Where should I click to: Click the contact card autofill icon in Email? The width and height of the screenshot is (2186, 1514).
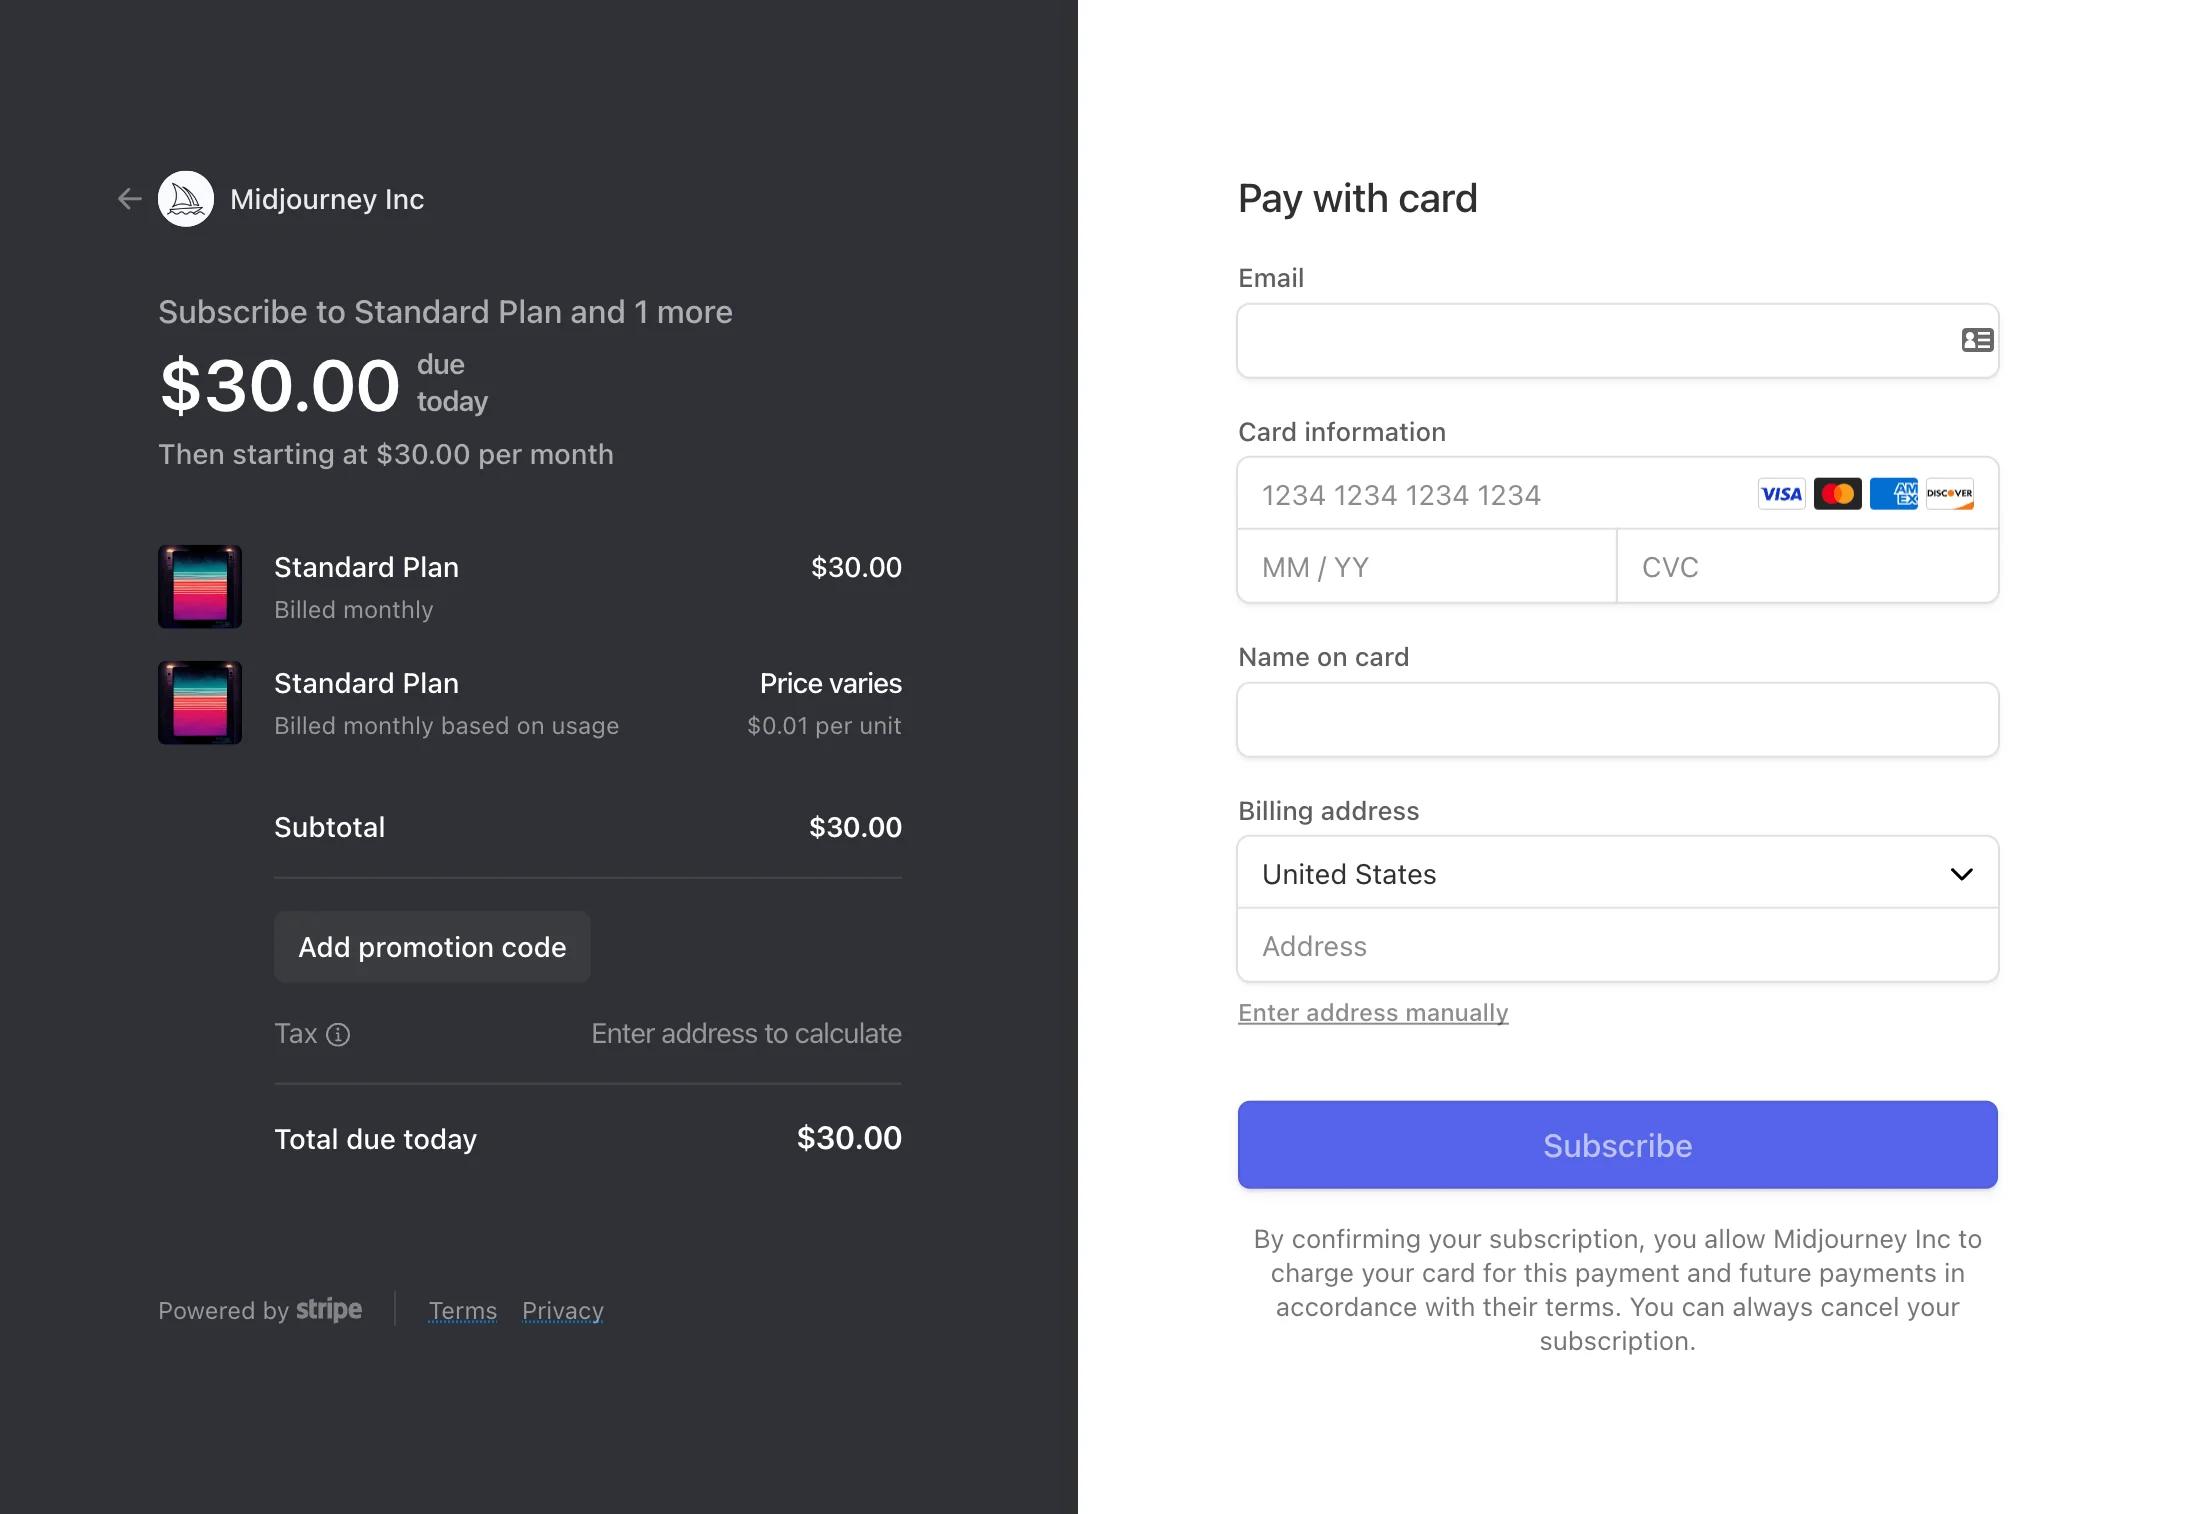point(1976,341)
